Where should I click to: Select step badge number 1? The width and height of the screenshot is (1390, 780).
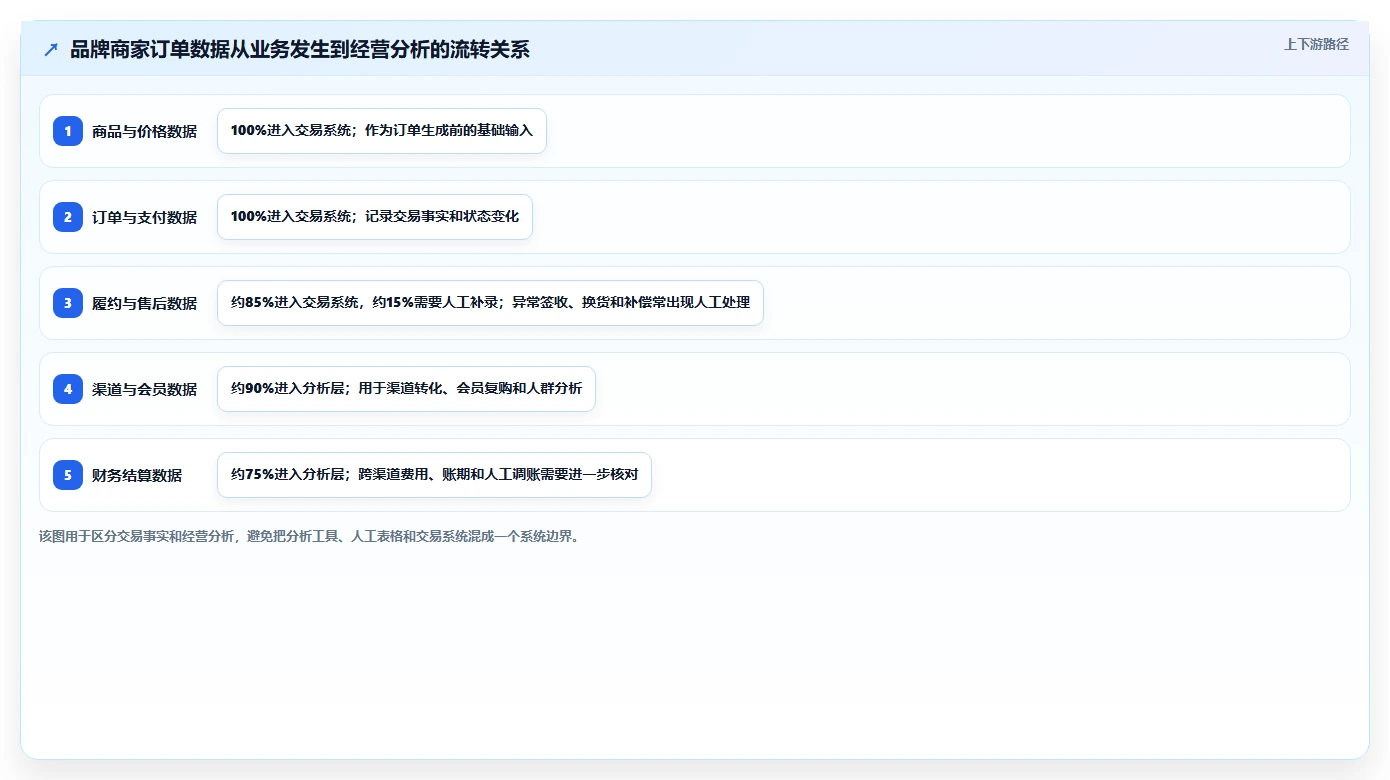click(x=68, y=131)
